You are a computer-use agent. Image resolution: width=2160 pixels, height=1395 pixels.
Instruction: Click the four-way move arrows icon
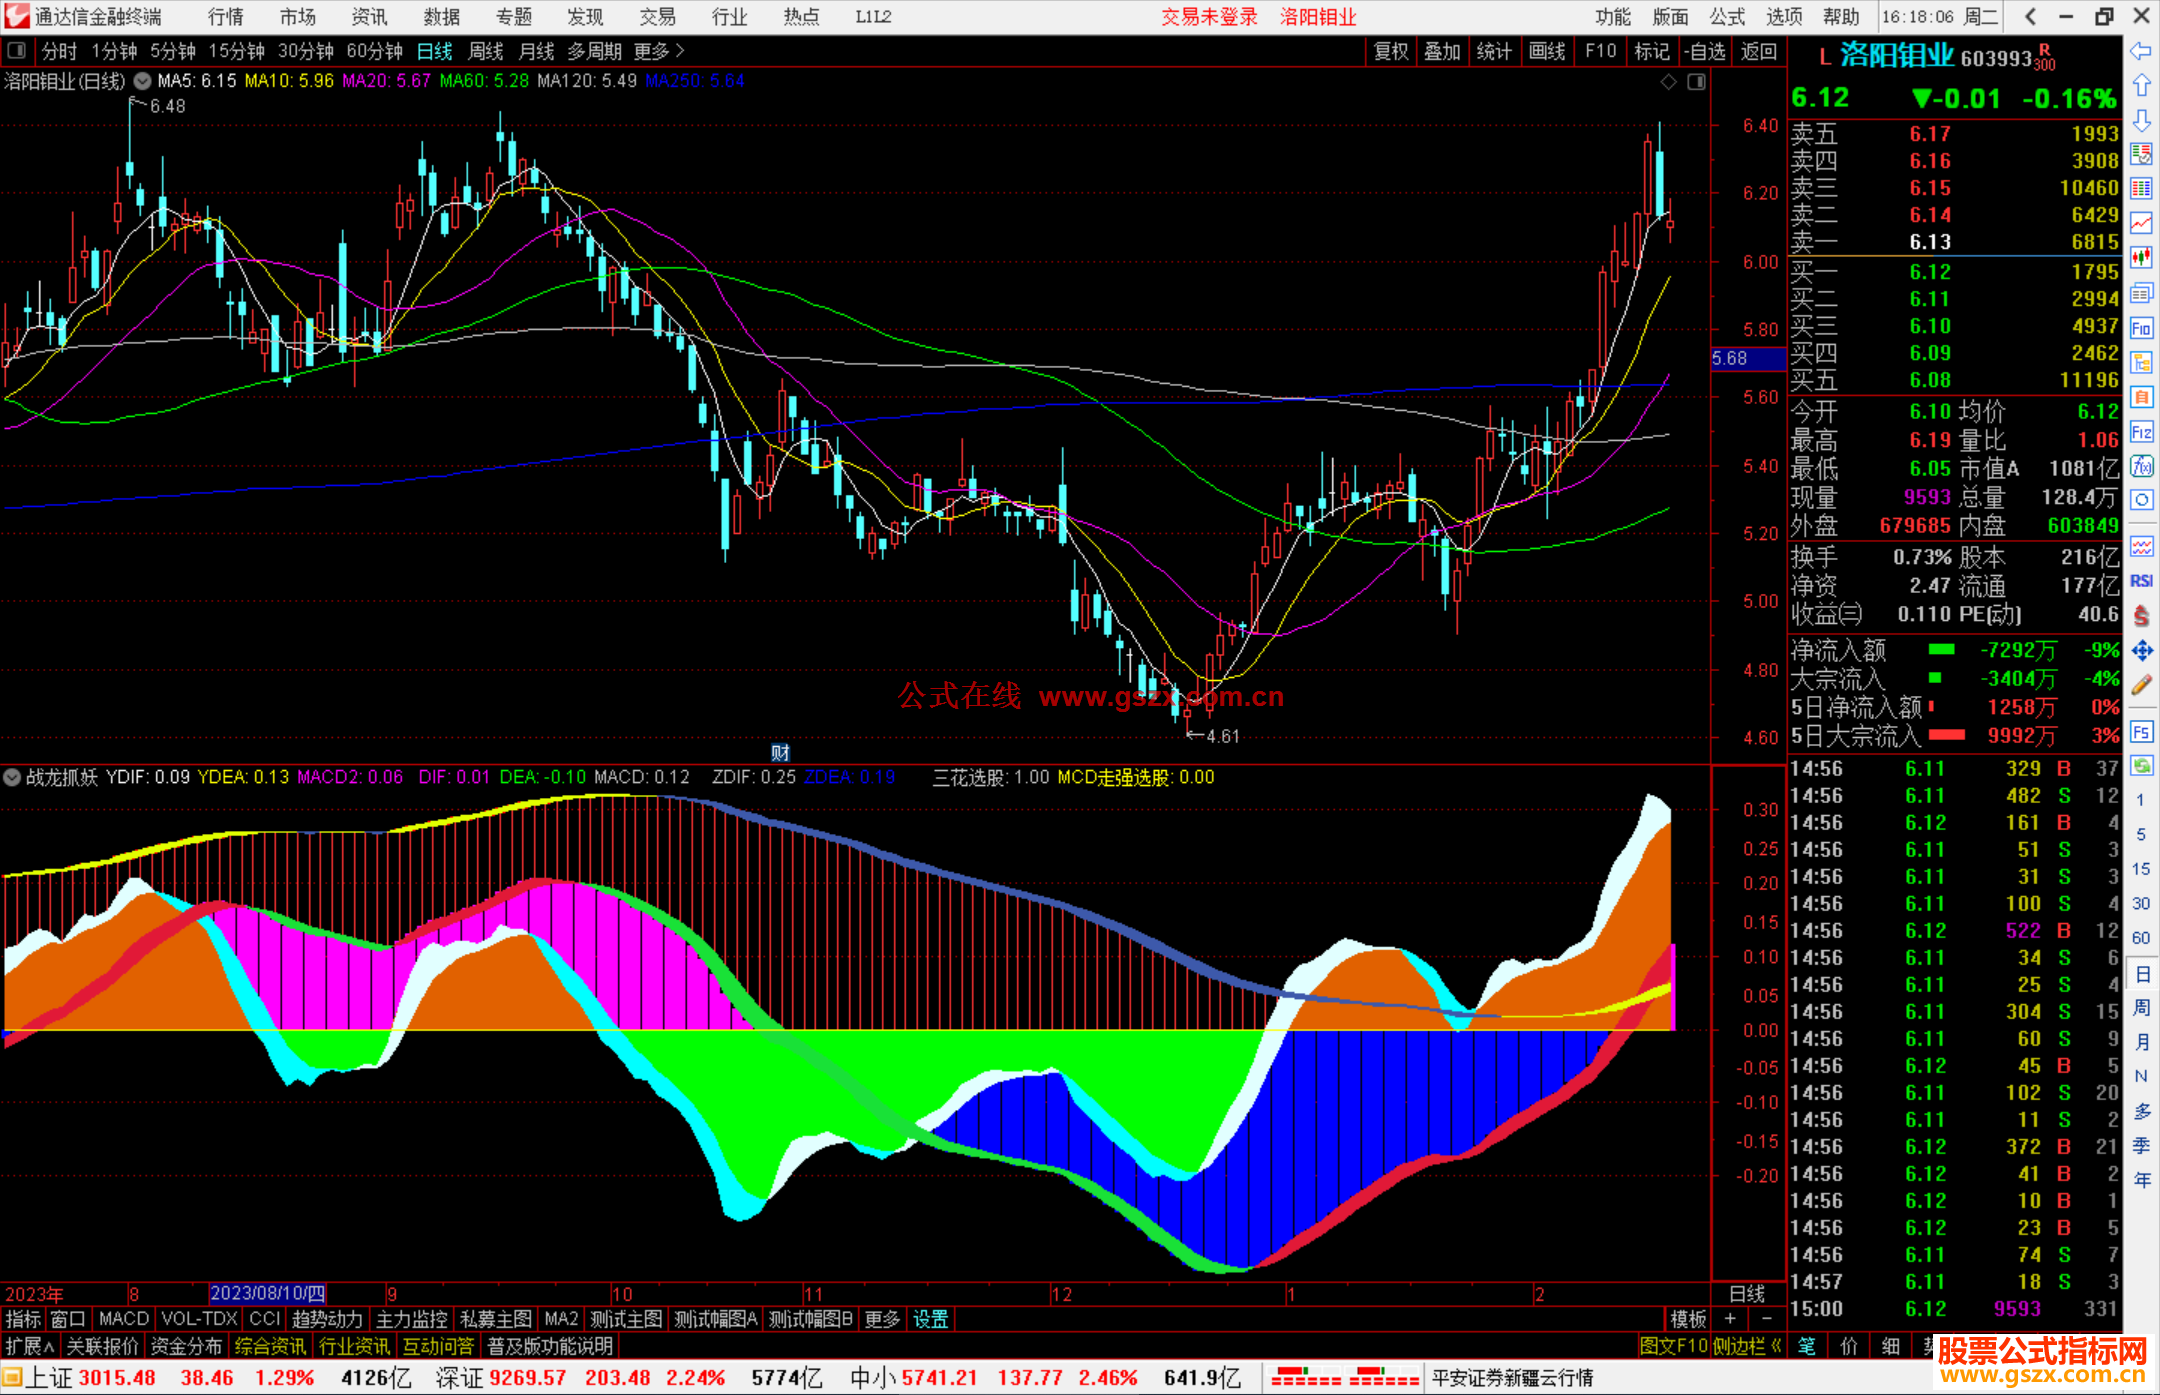(2141, 651)
